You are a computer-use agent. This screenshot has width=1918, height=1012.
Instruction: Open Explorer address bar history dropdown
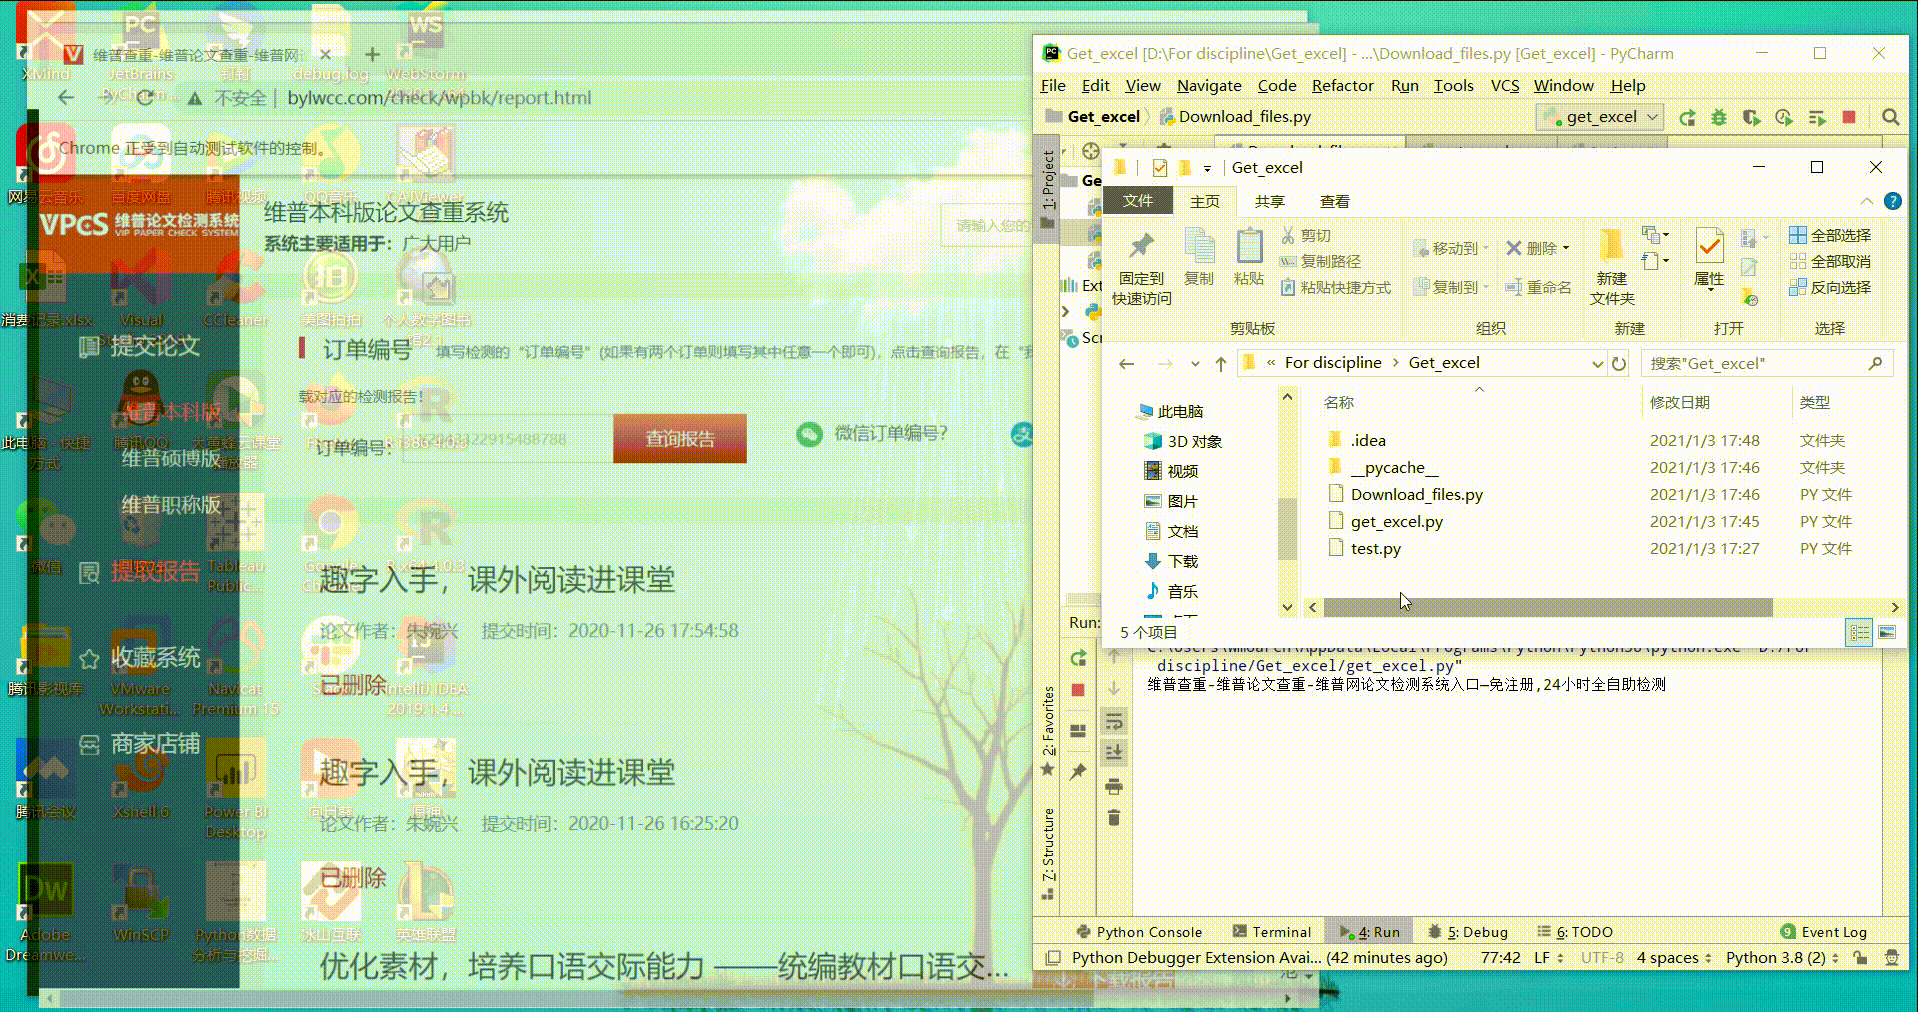pyautogui.click(x=1597, y=364)
